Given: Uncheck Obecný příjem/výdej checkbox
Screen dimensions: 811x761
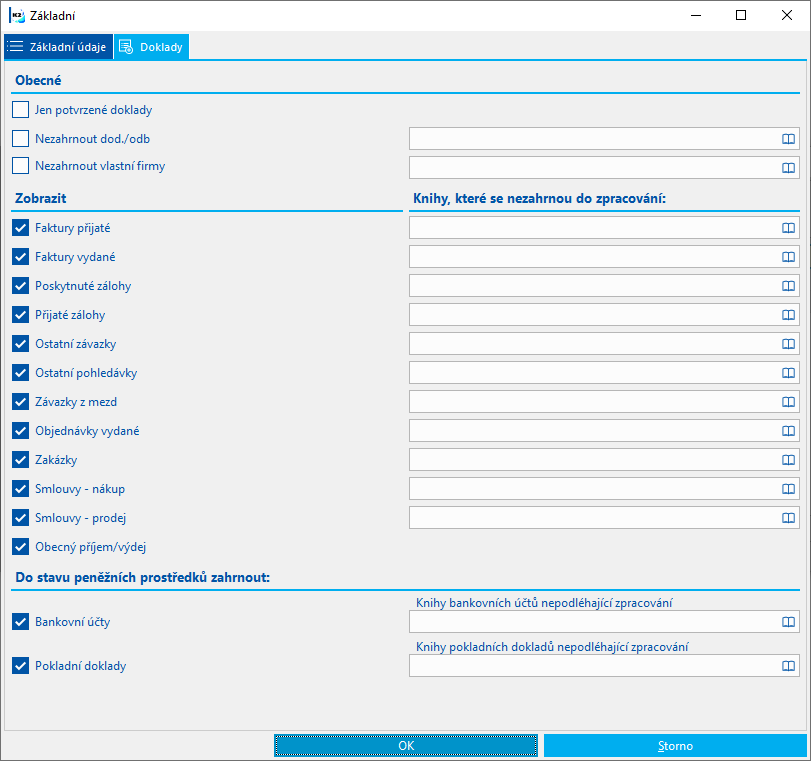Looking at the screenshot, I should [x=21, y=546].
